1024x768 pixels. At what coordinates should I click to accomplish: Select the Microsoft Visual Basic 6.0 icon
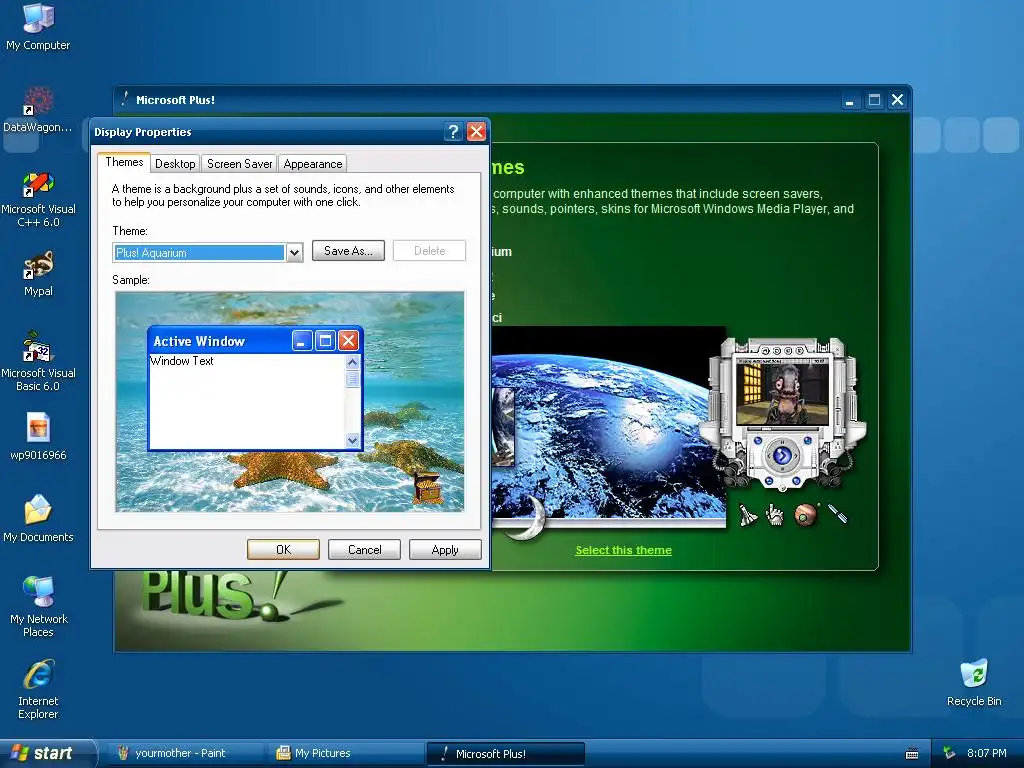click(x=38, y=361)
